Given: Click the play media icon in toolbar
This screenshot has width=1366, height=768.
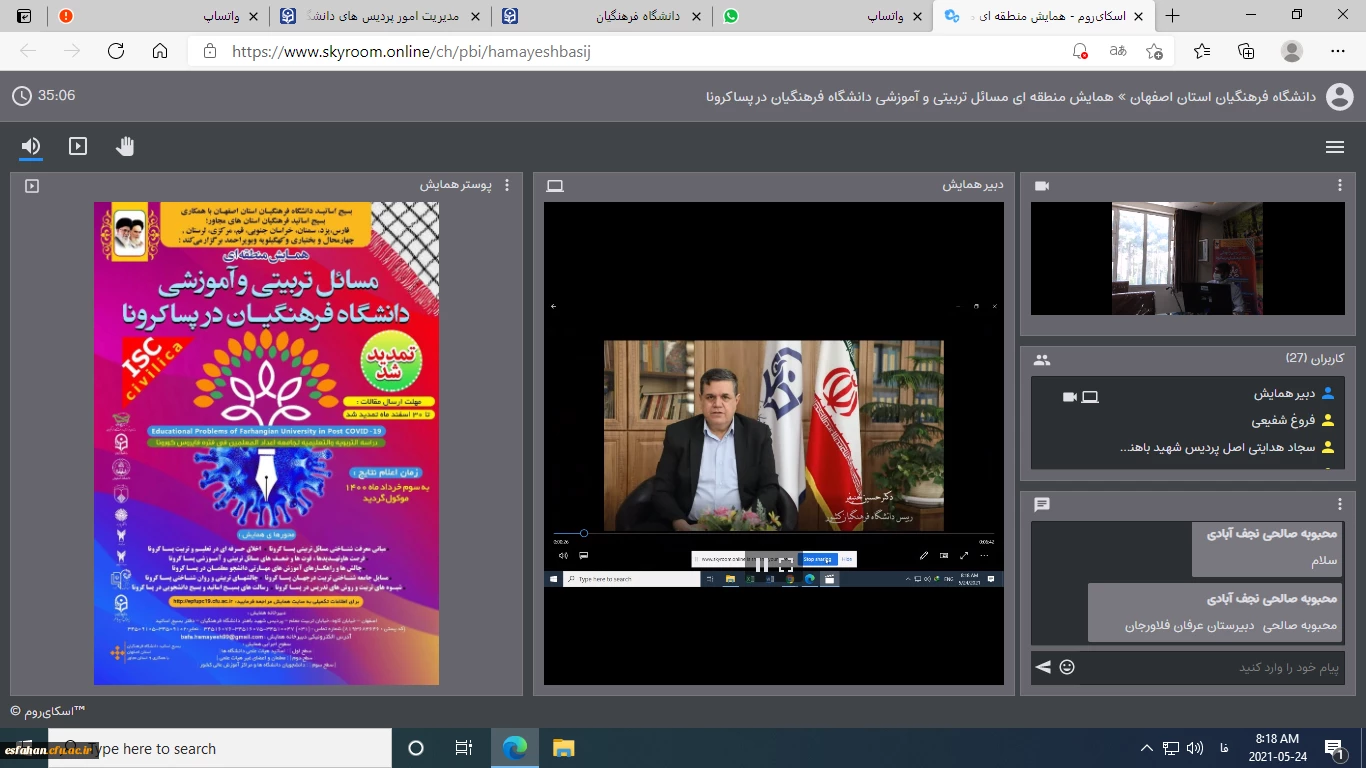Looking at the screenshot, I should [78, 147].
